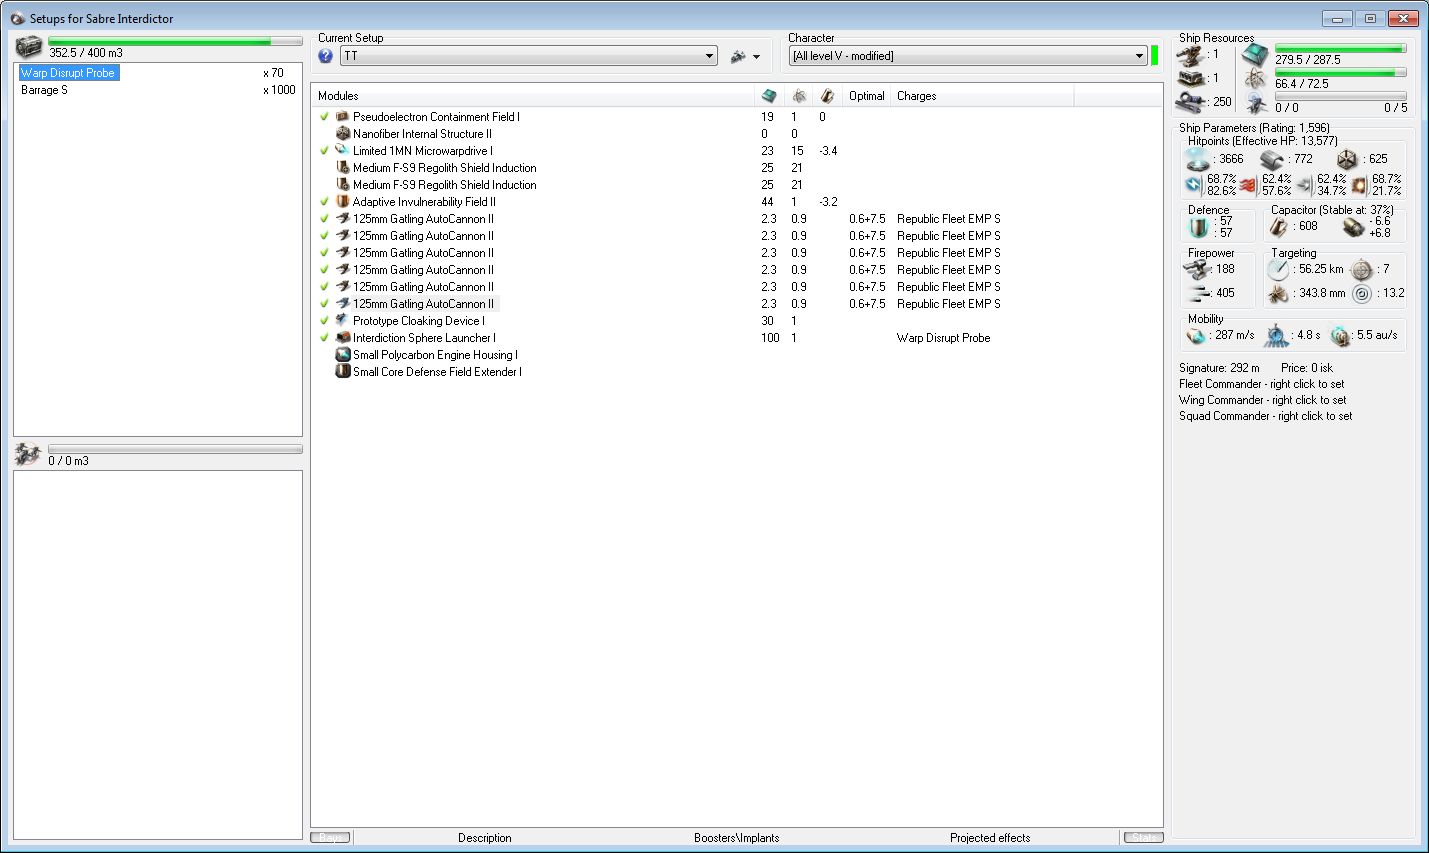Viewport: 1429px width, 853px height.
Task: Expand the arrow next to the ship tools icon
Action: pos(756,57)
